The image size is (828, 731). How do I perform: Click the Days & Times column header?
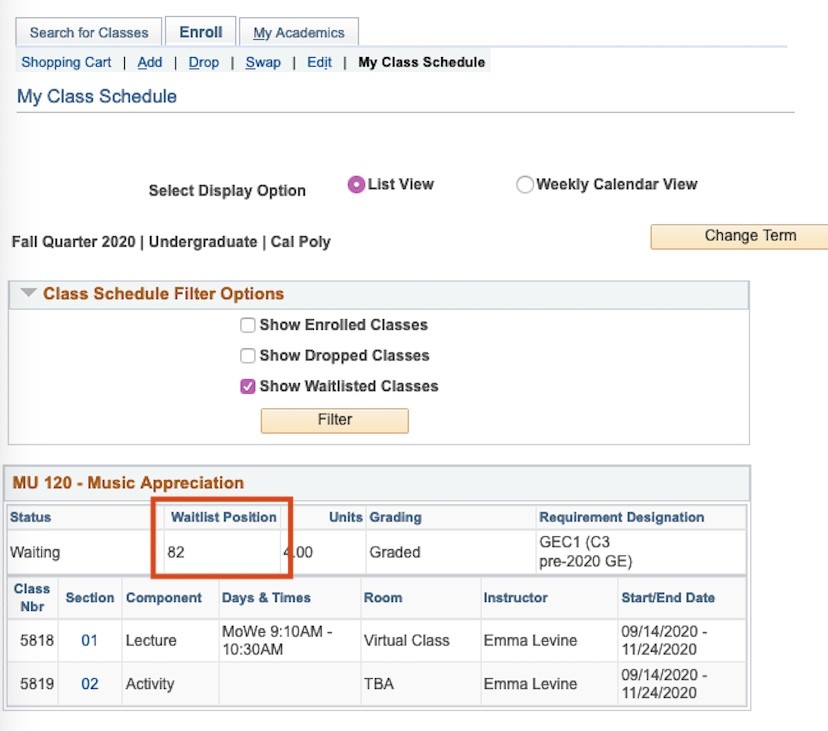tap(266, 597)
